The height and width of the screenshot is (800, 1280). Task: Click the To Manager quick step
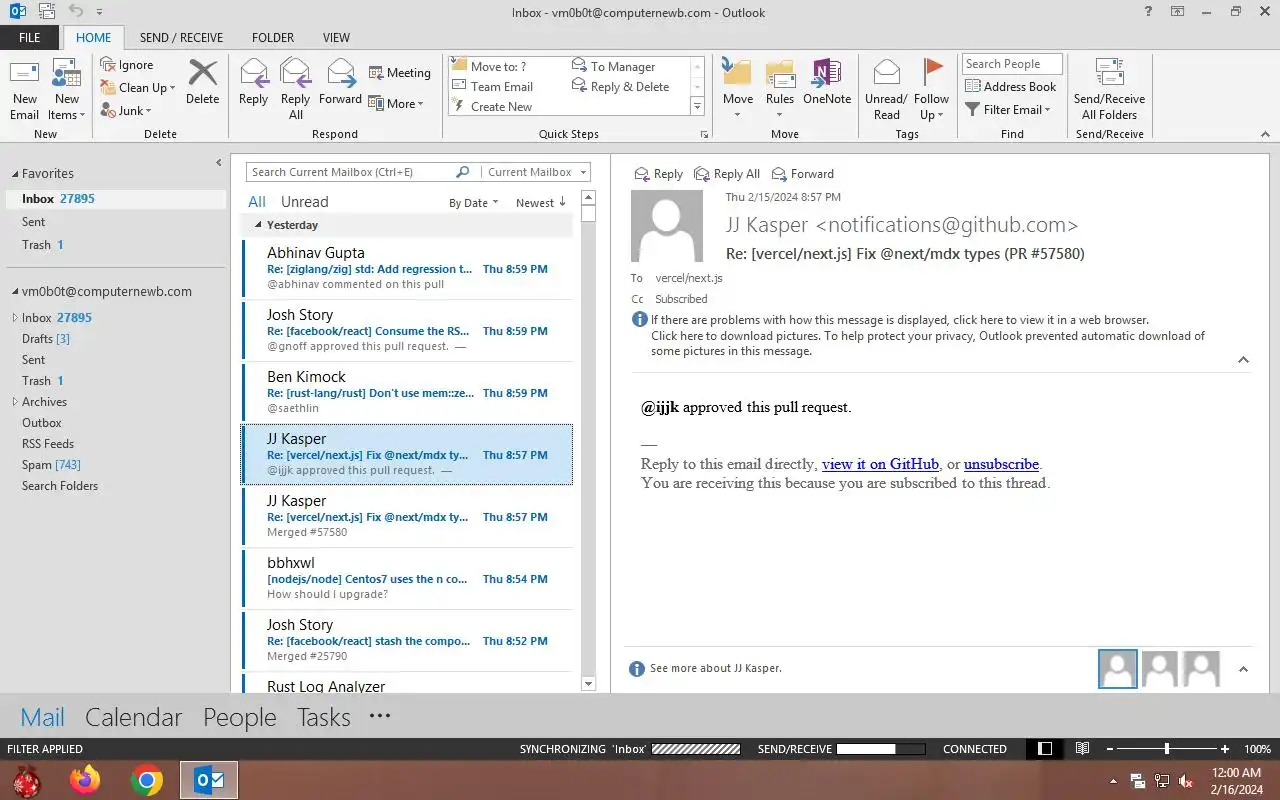[x=613, y=67]
